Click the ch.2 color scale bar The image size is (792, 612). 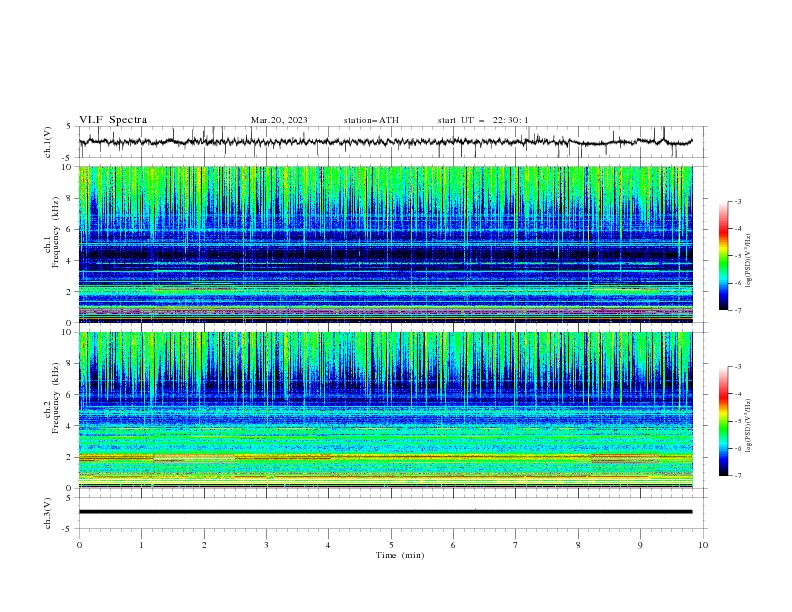[723, 421]
